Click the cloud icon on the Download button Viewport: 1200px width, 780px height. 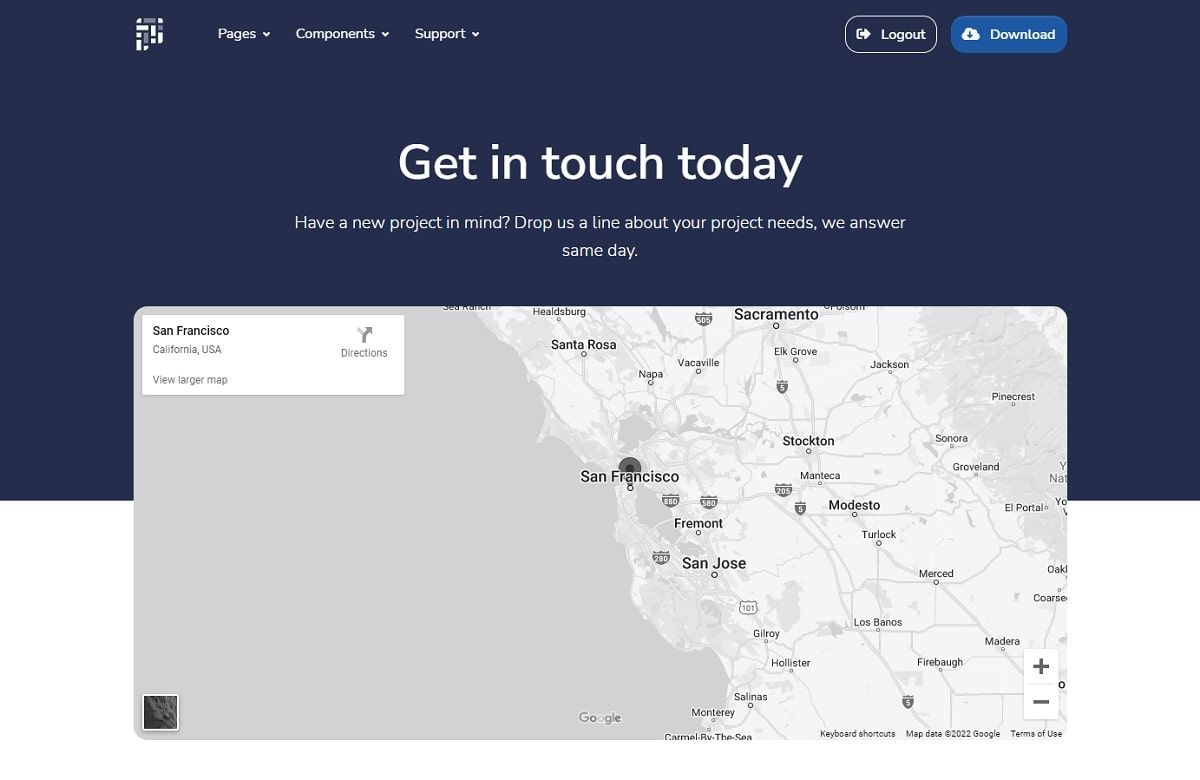click(971, 34)
